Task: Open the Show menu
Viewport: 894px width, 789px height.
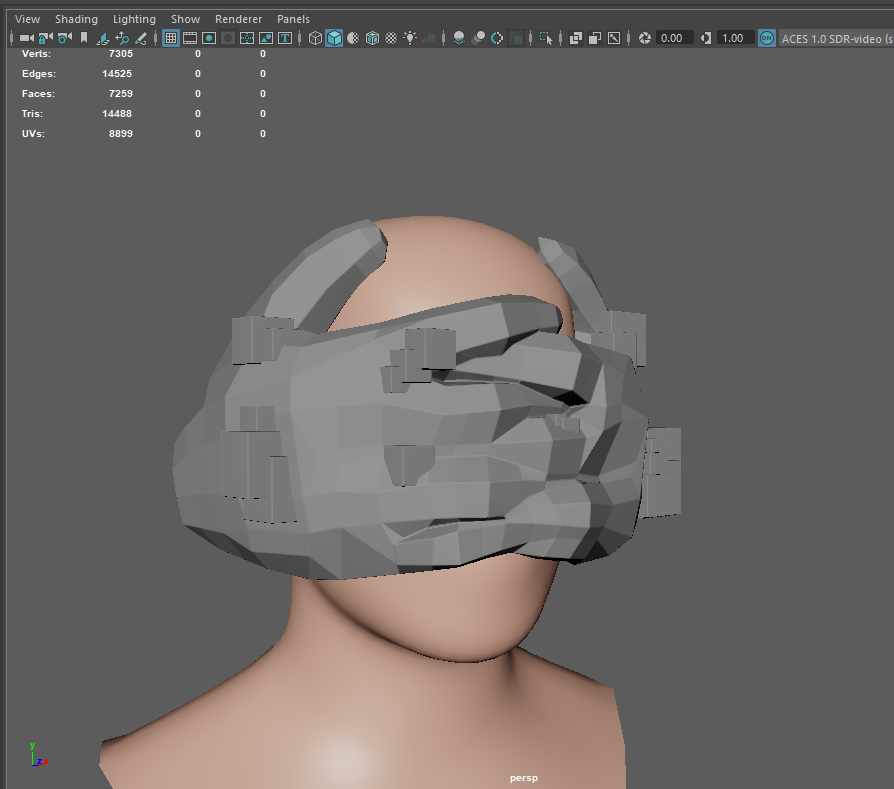Action: (185, 19)
